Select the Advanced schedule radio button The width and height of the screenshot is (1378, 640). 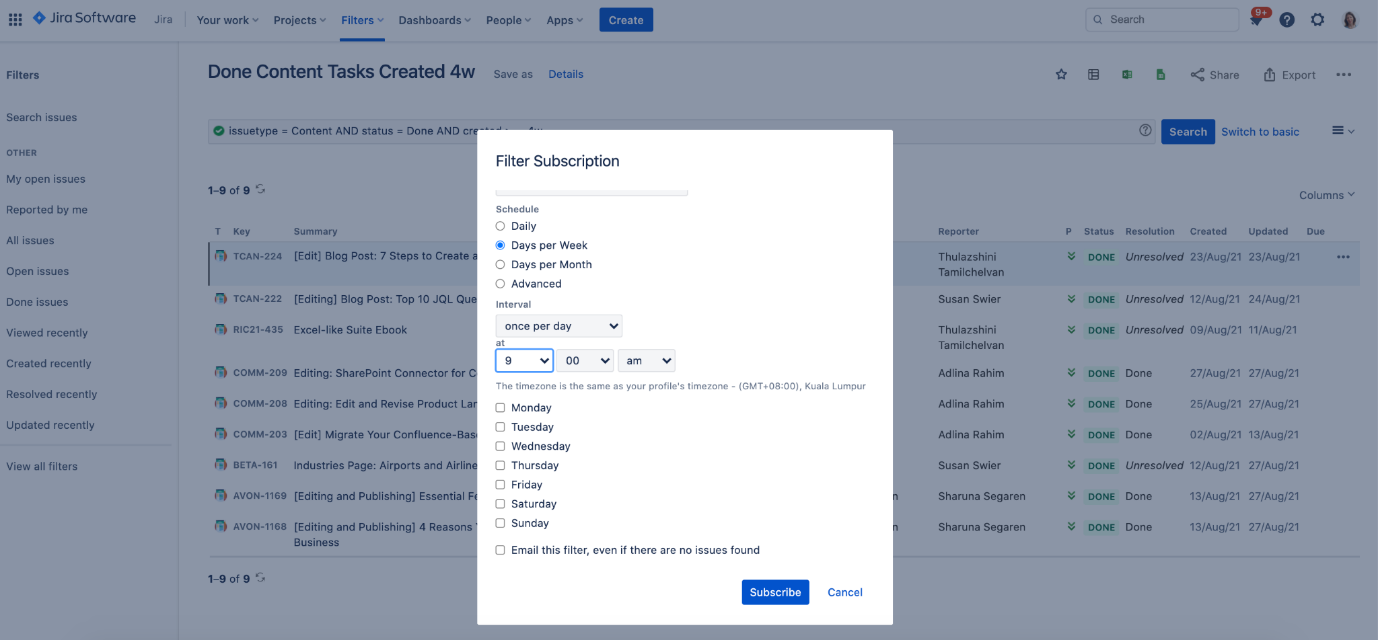coord(500,284)
